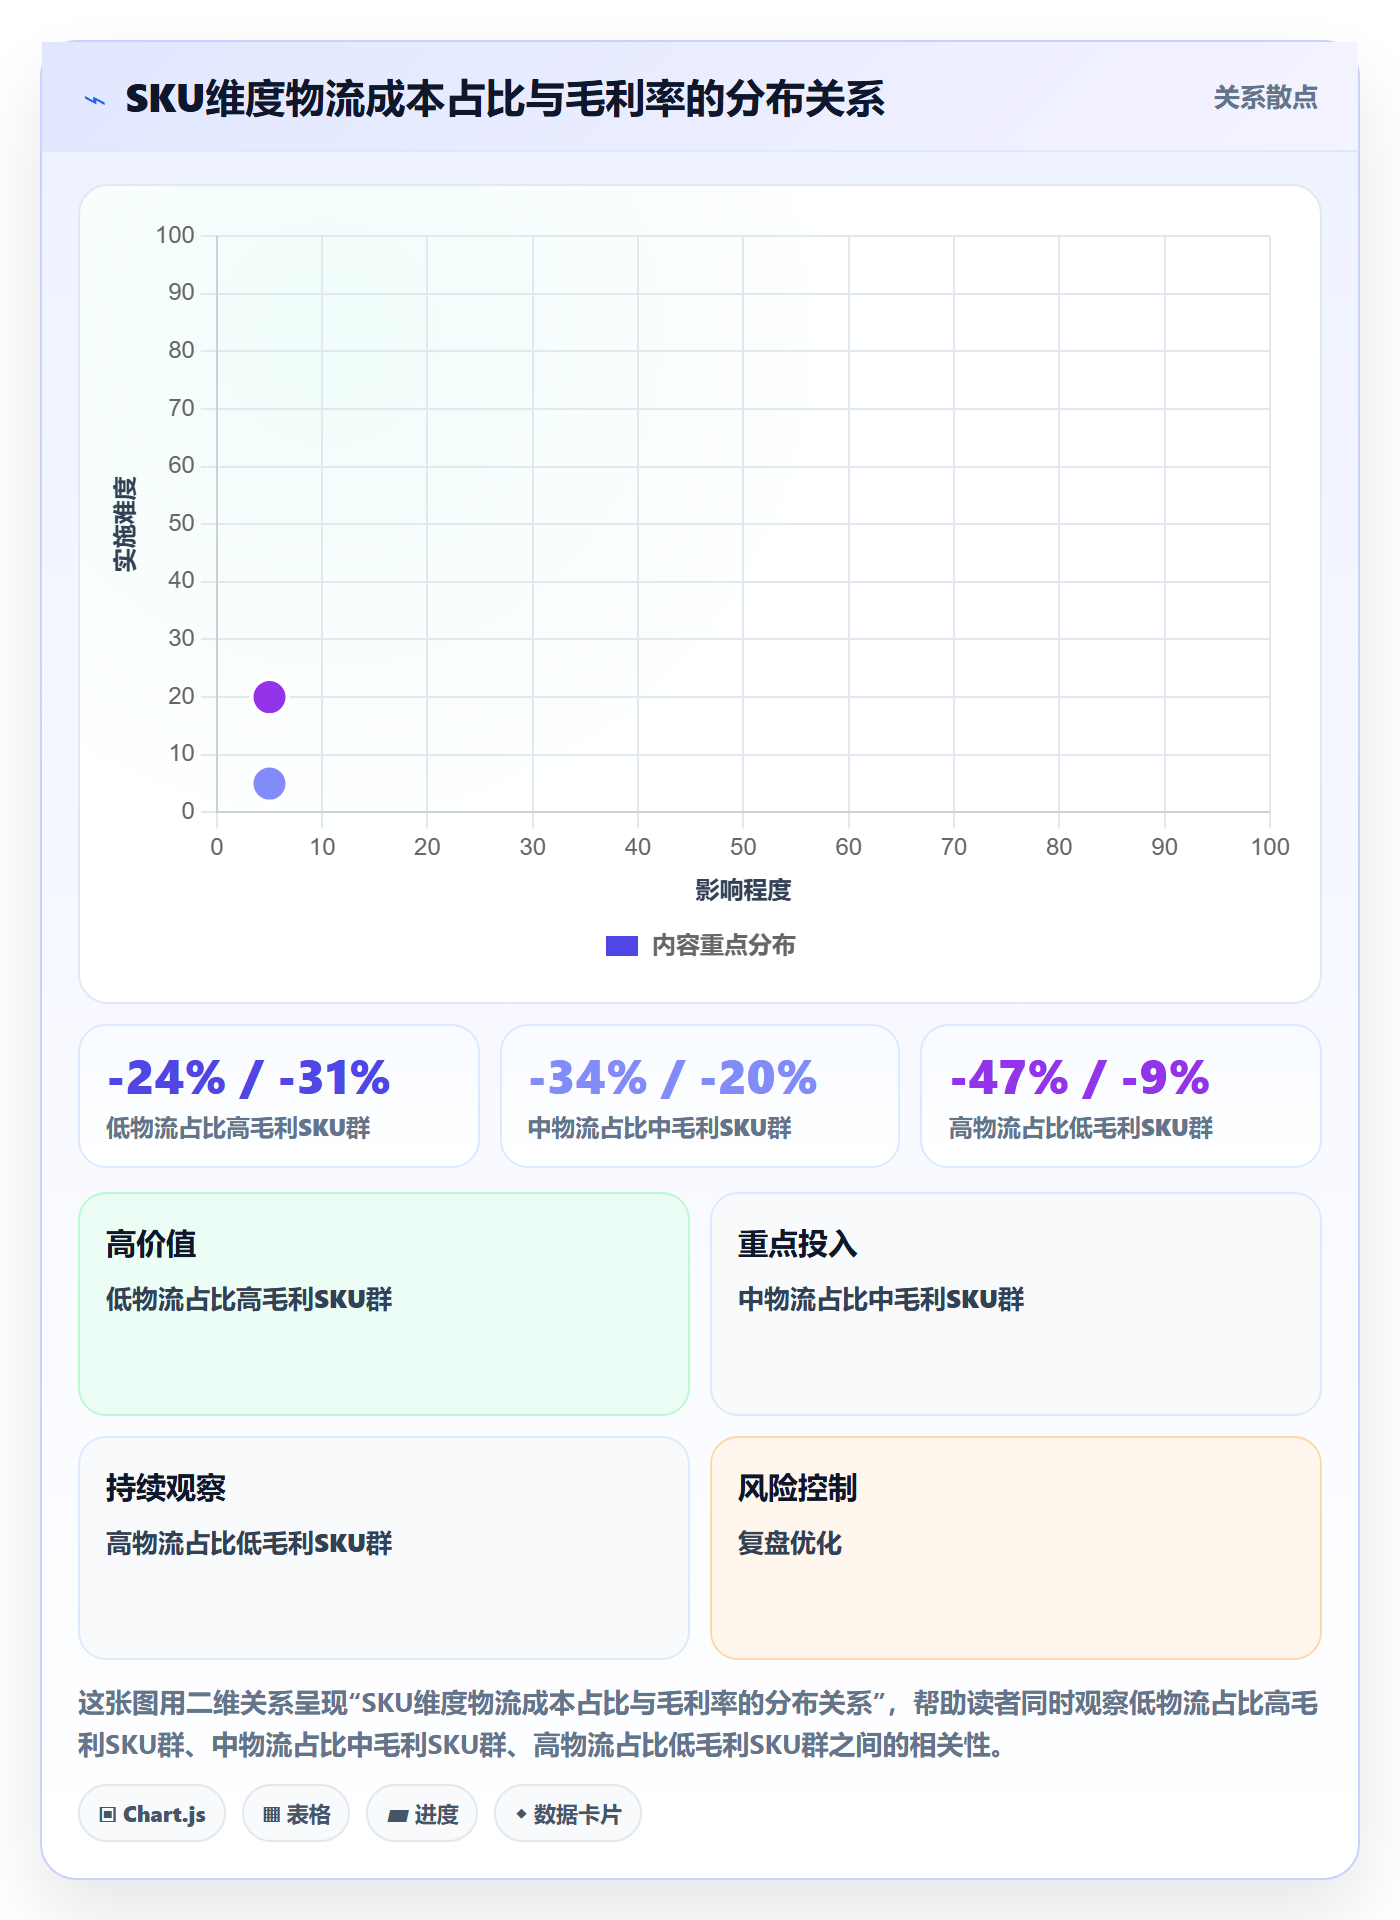
Task: Click the Chart.js tag chip
Action: click(x=152, y=1814)
